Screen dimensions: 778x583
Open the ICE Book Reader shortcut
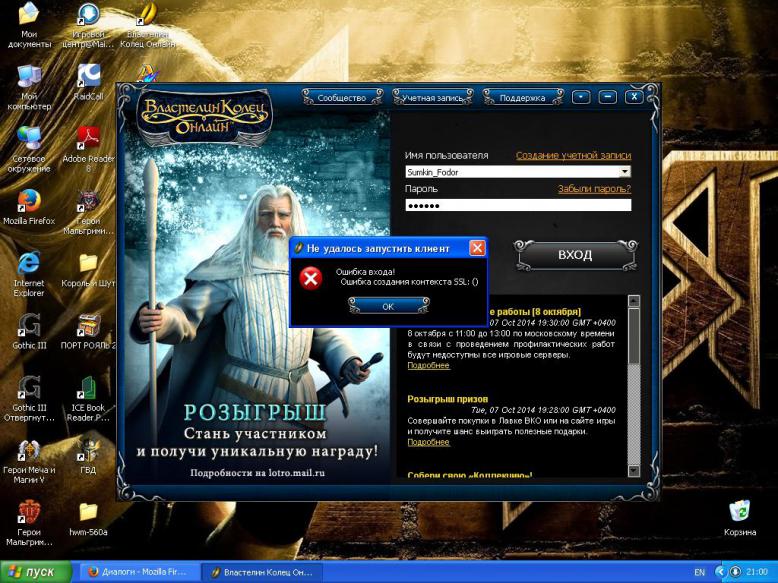click(88, 398)
